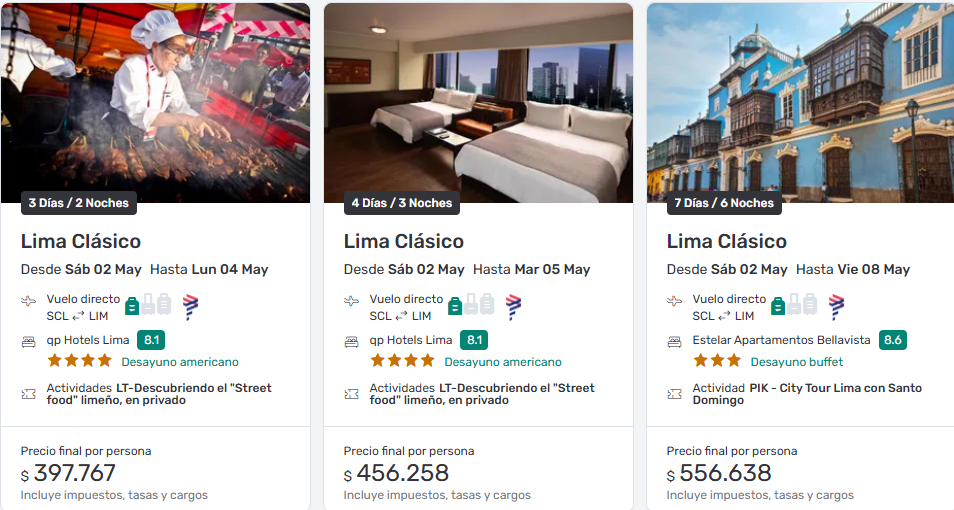Click the activity ticket icon in the 7-day package

tap(675, 394)
